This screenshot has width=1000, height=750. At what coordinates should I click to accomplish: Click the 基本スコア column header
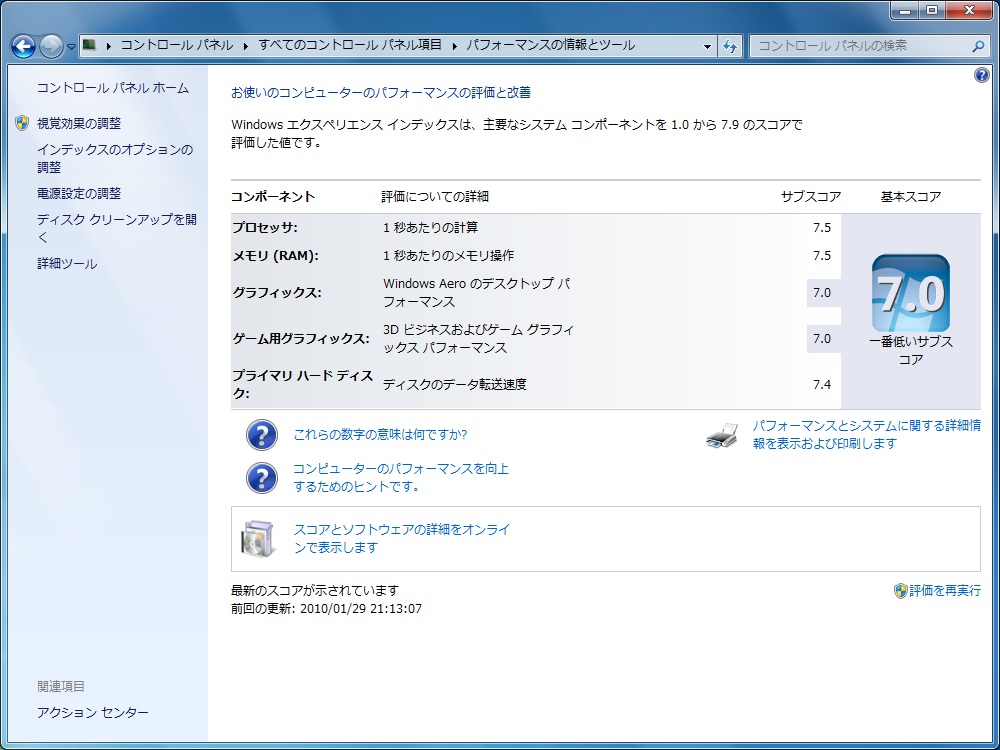click(911, 196)
